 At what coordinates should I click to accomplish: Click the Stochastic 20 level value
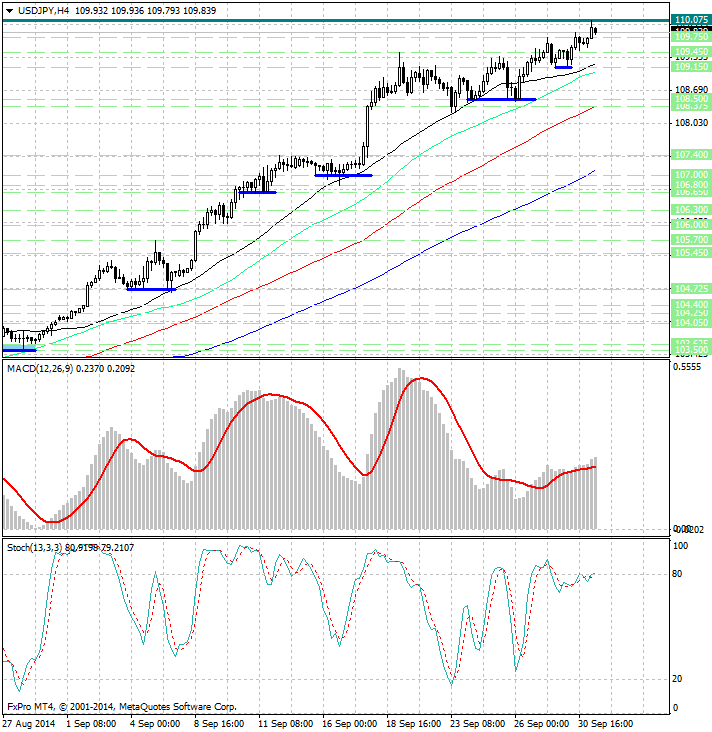(x=677, y=679)
